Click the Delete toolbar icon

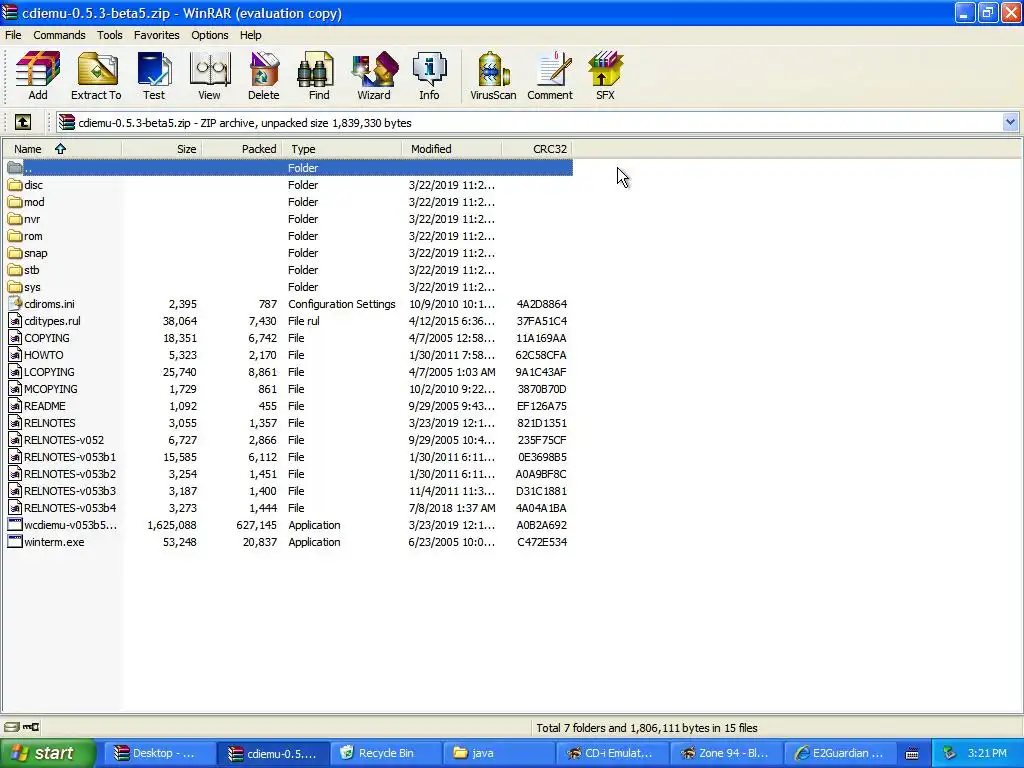point(263,75)
